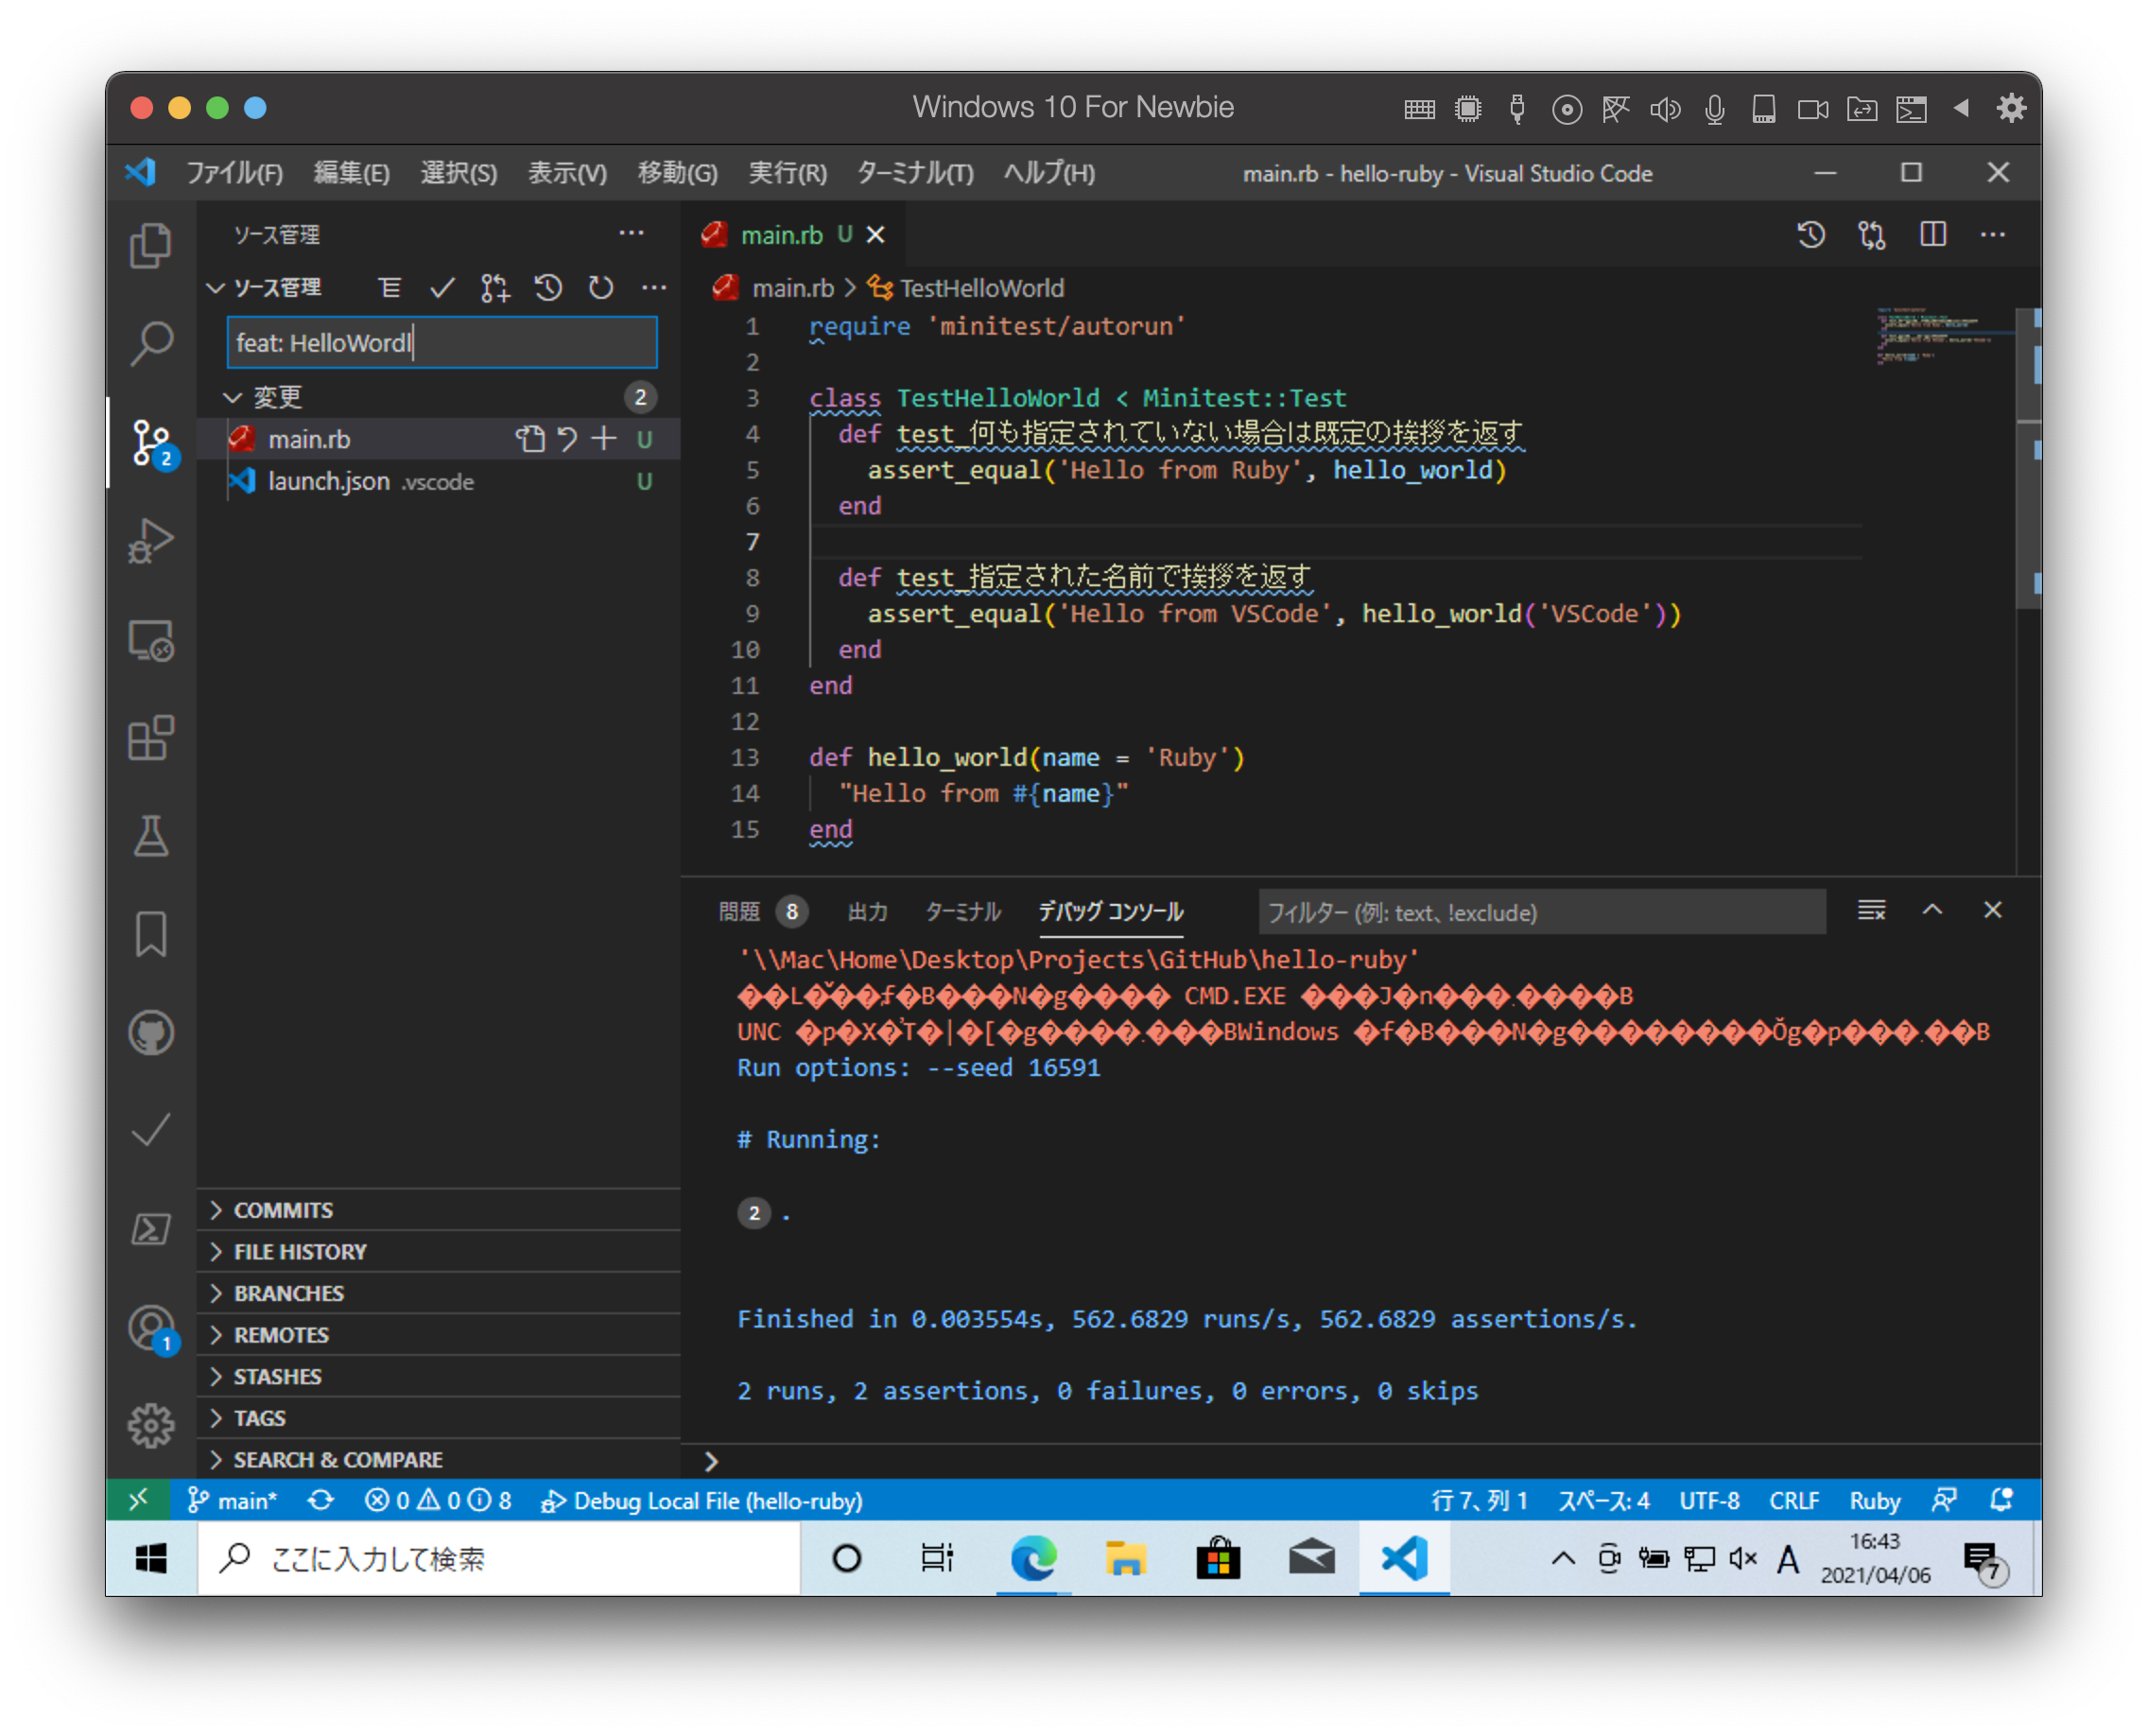This screenshot has height=1736, width=2148.
Task: Discard changes on main.rb with undo icon
Action: (566, 438)
